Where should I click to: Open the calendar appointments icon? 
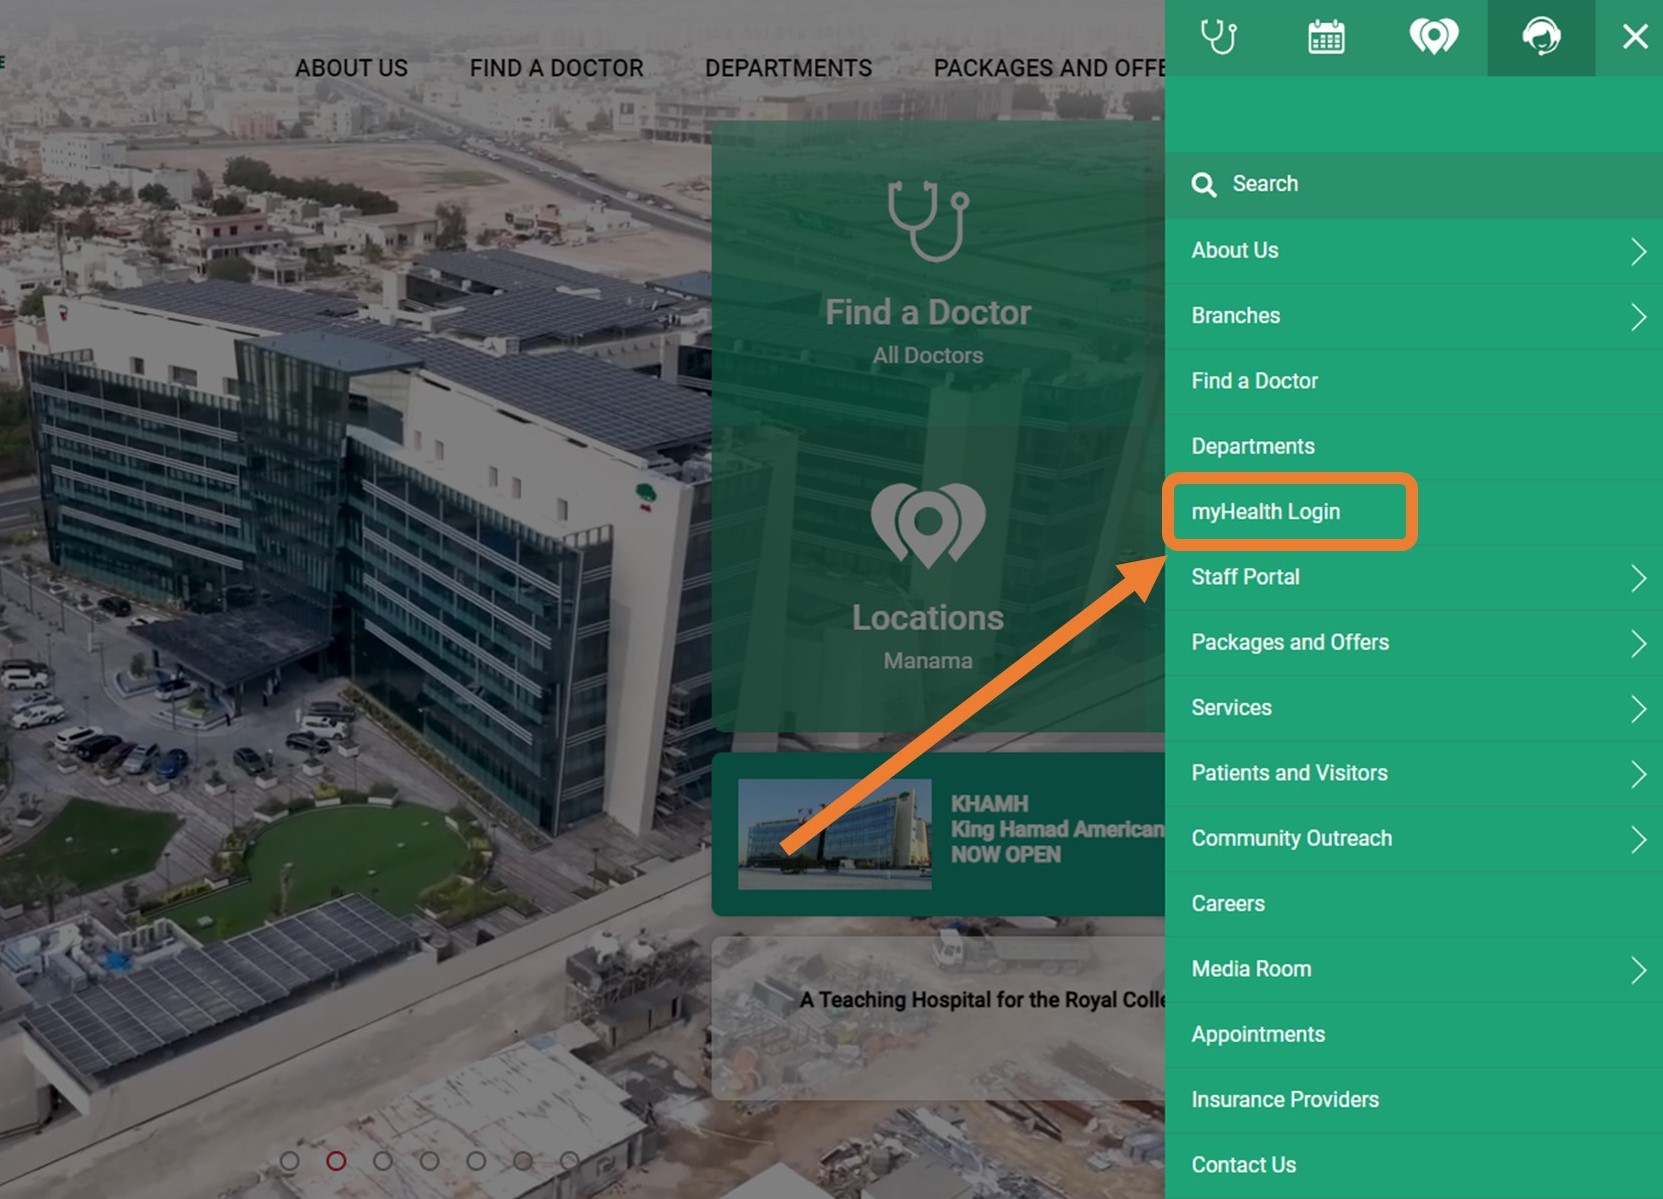[1326, 37]
